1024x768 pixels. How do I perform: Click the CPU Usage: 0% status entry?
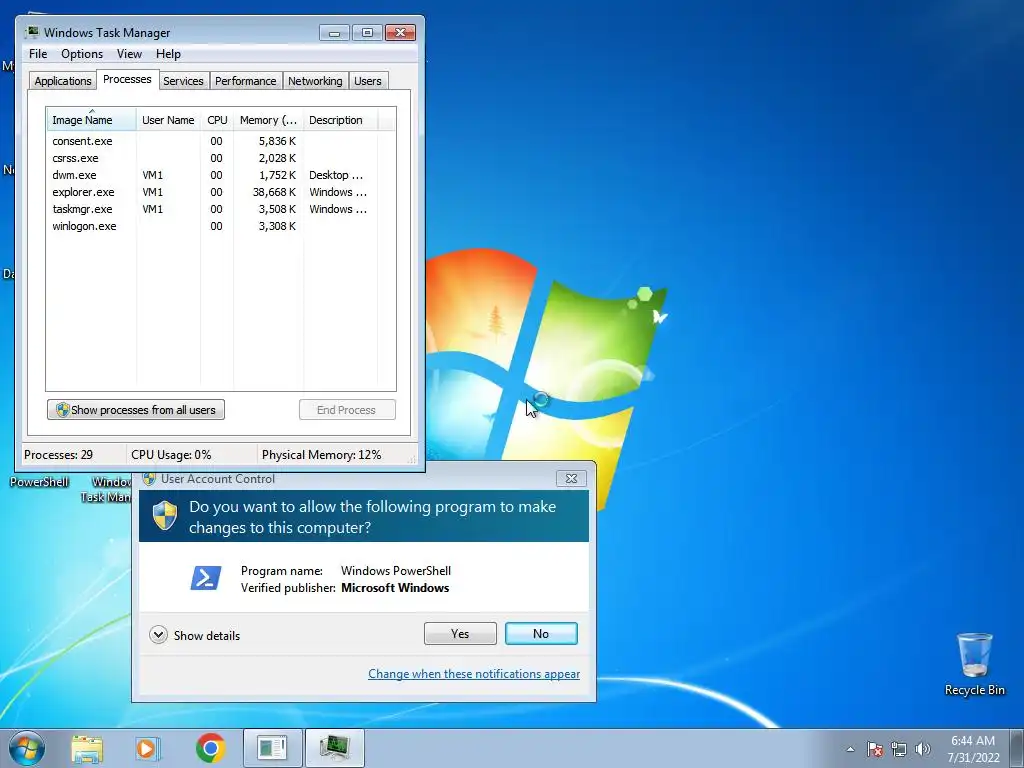[x=171, y=455]
